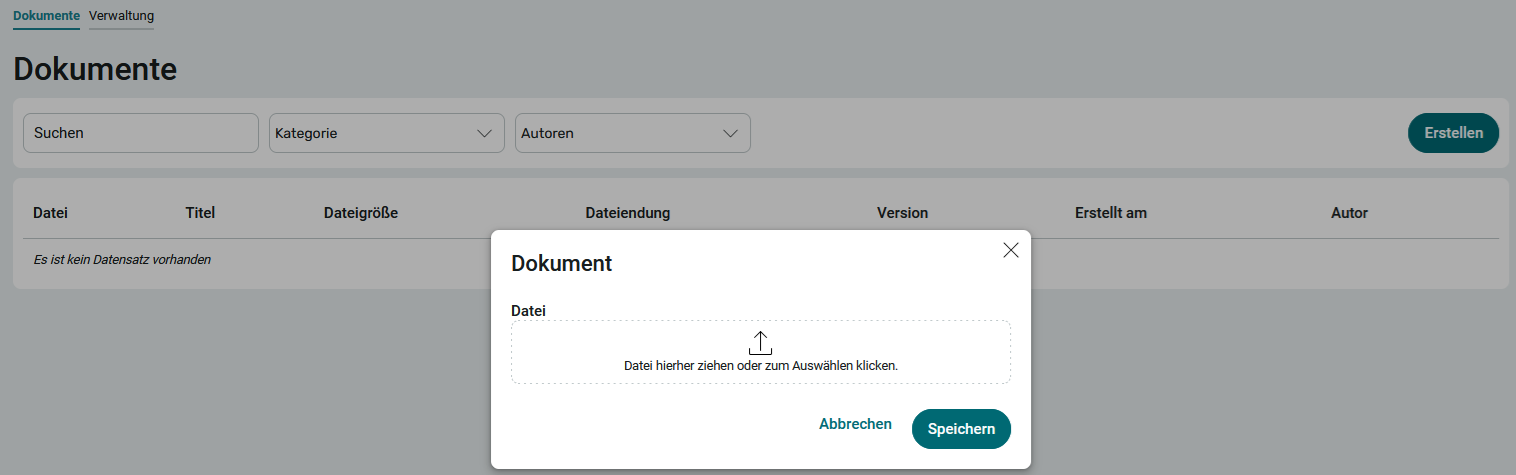1516x475 pixels.
Task: Open the Autoren dropdown
Action: click(632, 133)
